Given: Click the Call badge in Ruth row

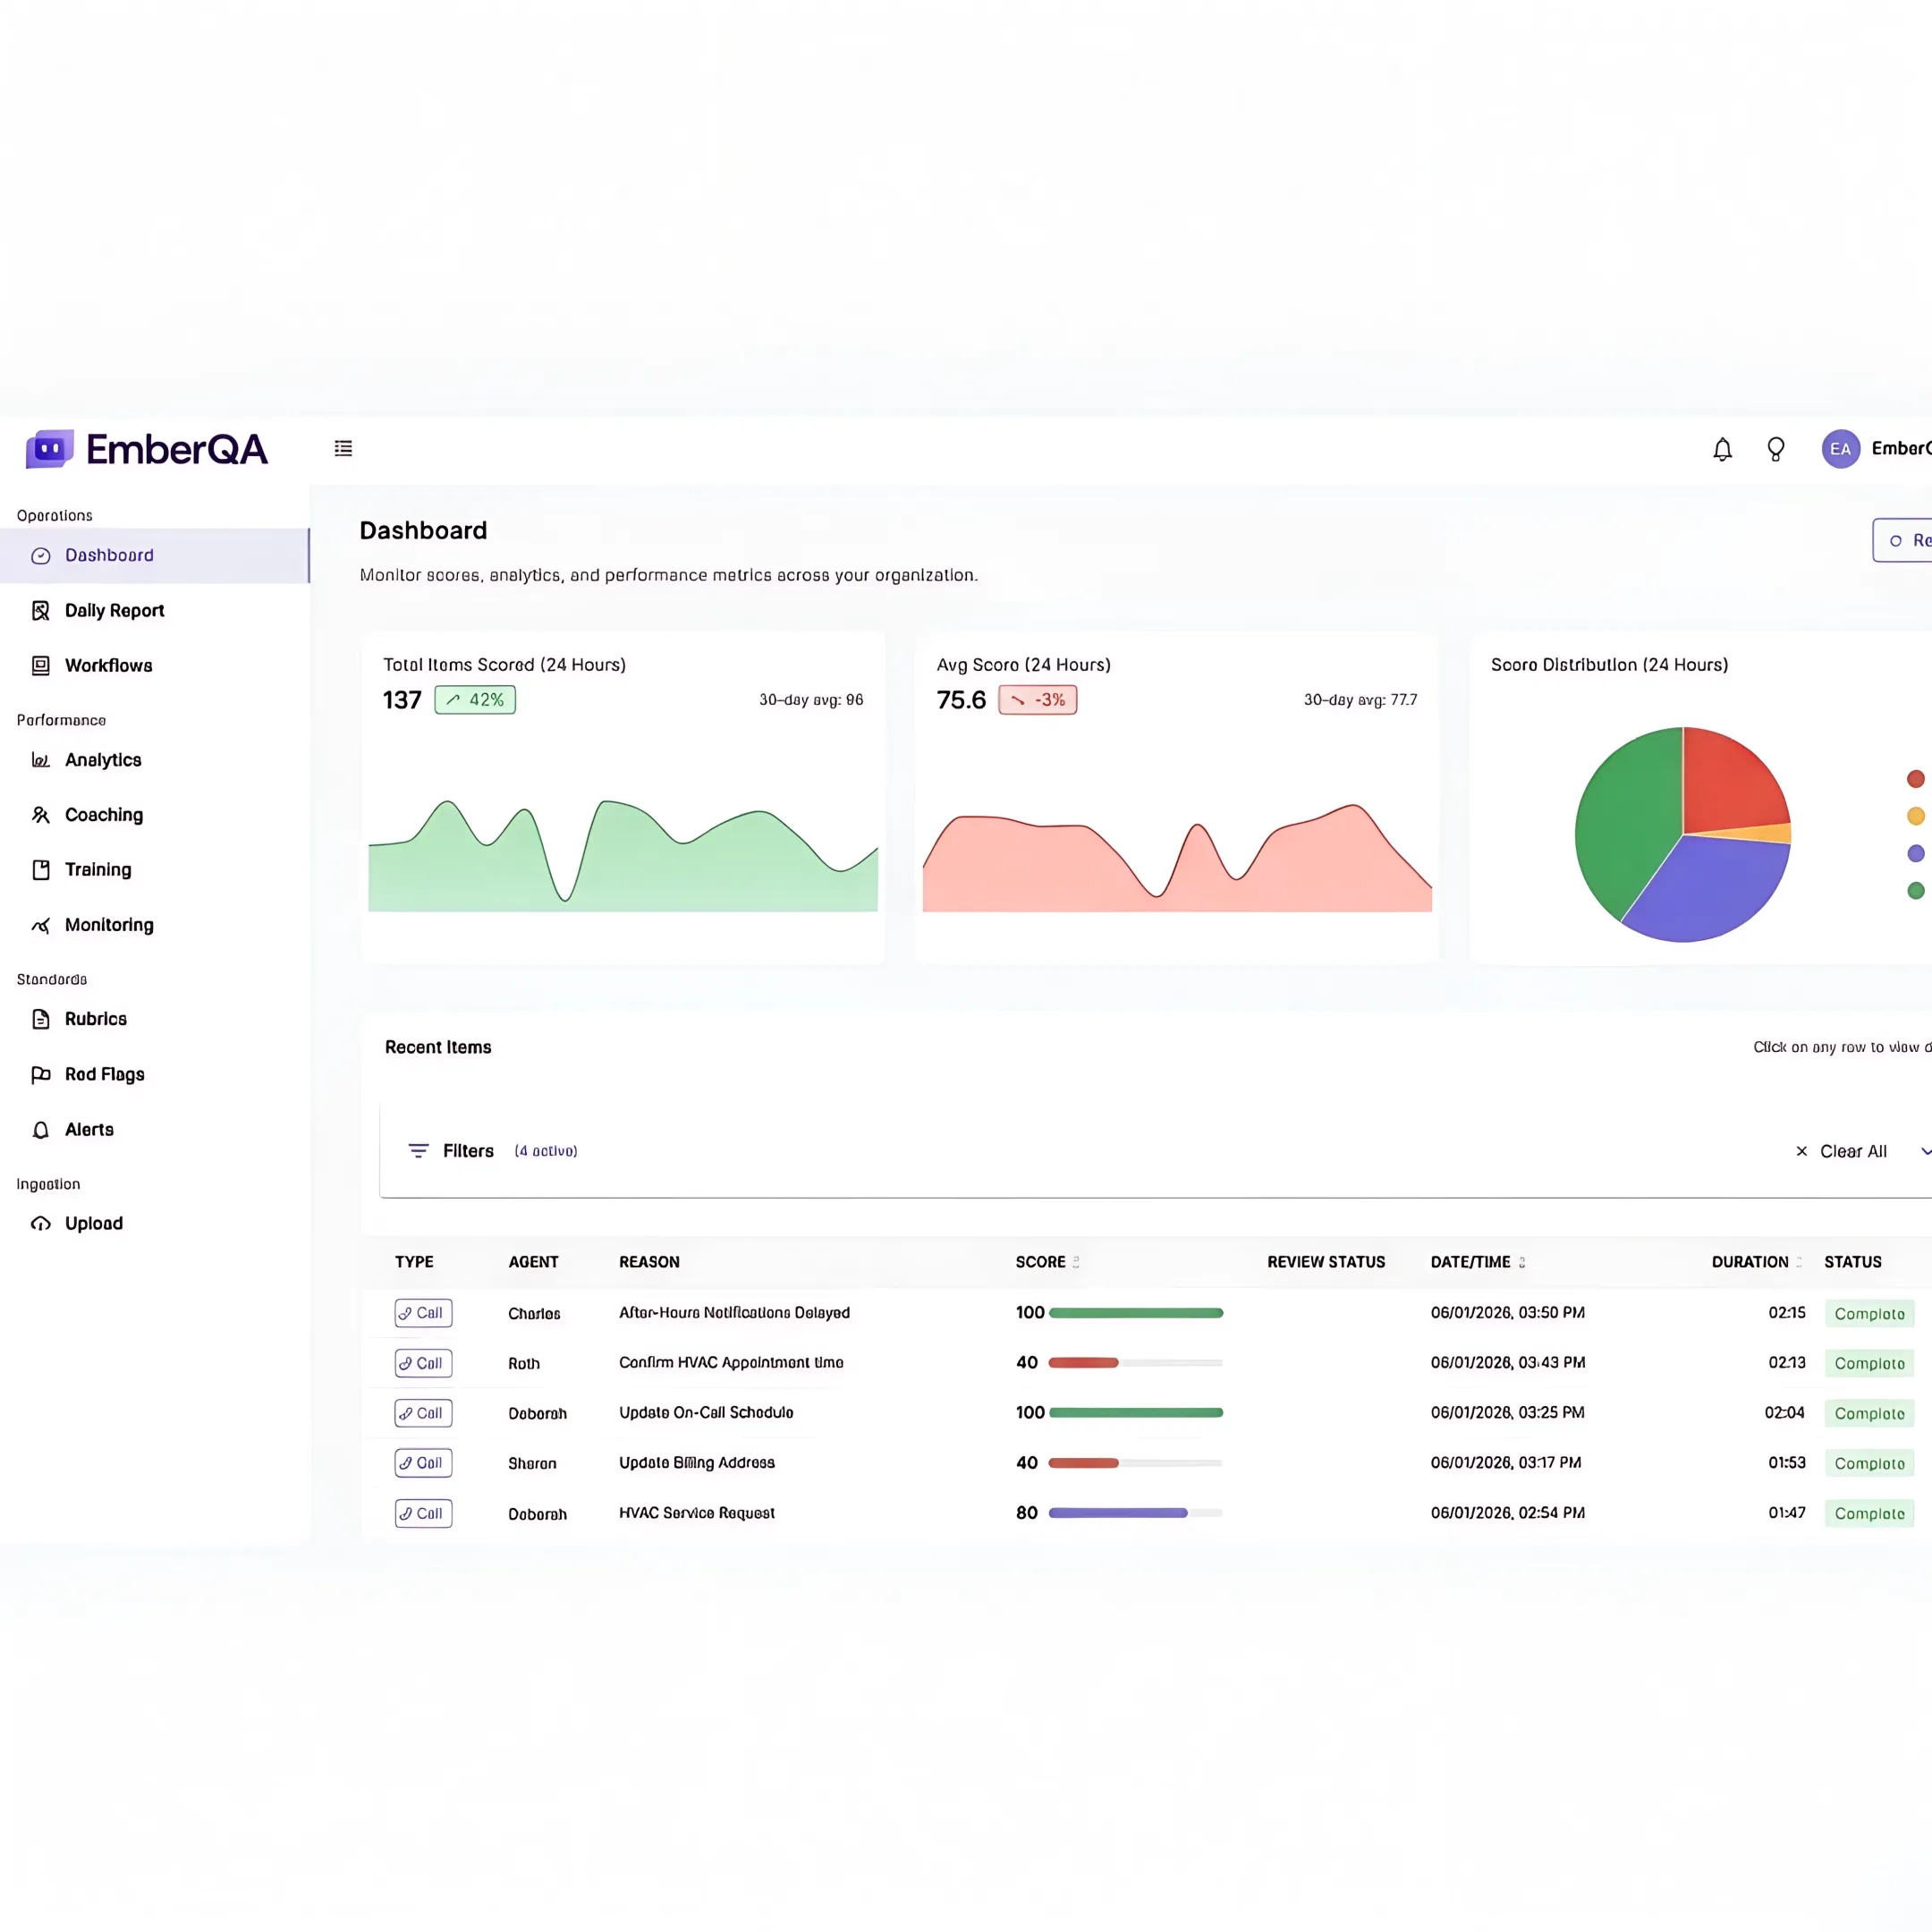Looking at the screenshot, I should pyautogui.click(x=423, y=1363).
